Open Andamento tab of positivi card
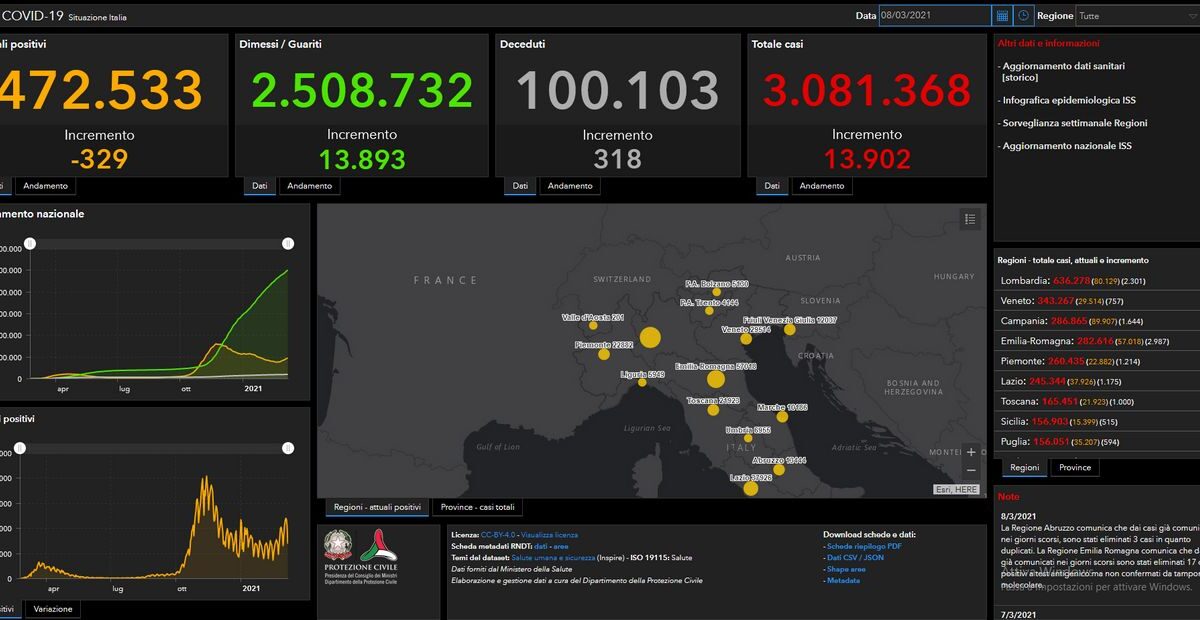The height and width of the screenshot is (620, 1200). coord(46,186)
